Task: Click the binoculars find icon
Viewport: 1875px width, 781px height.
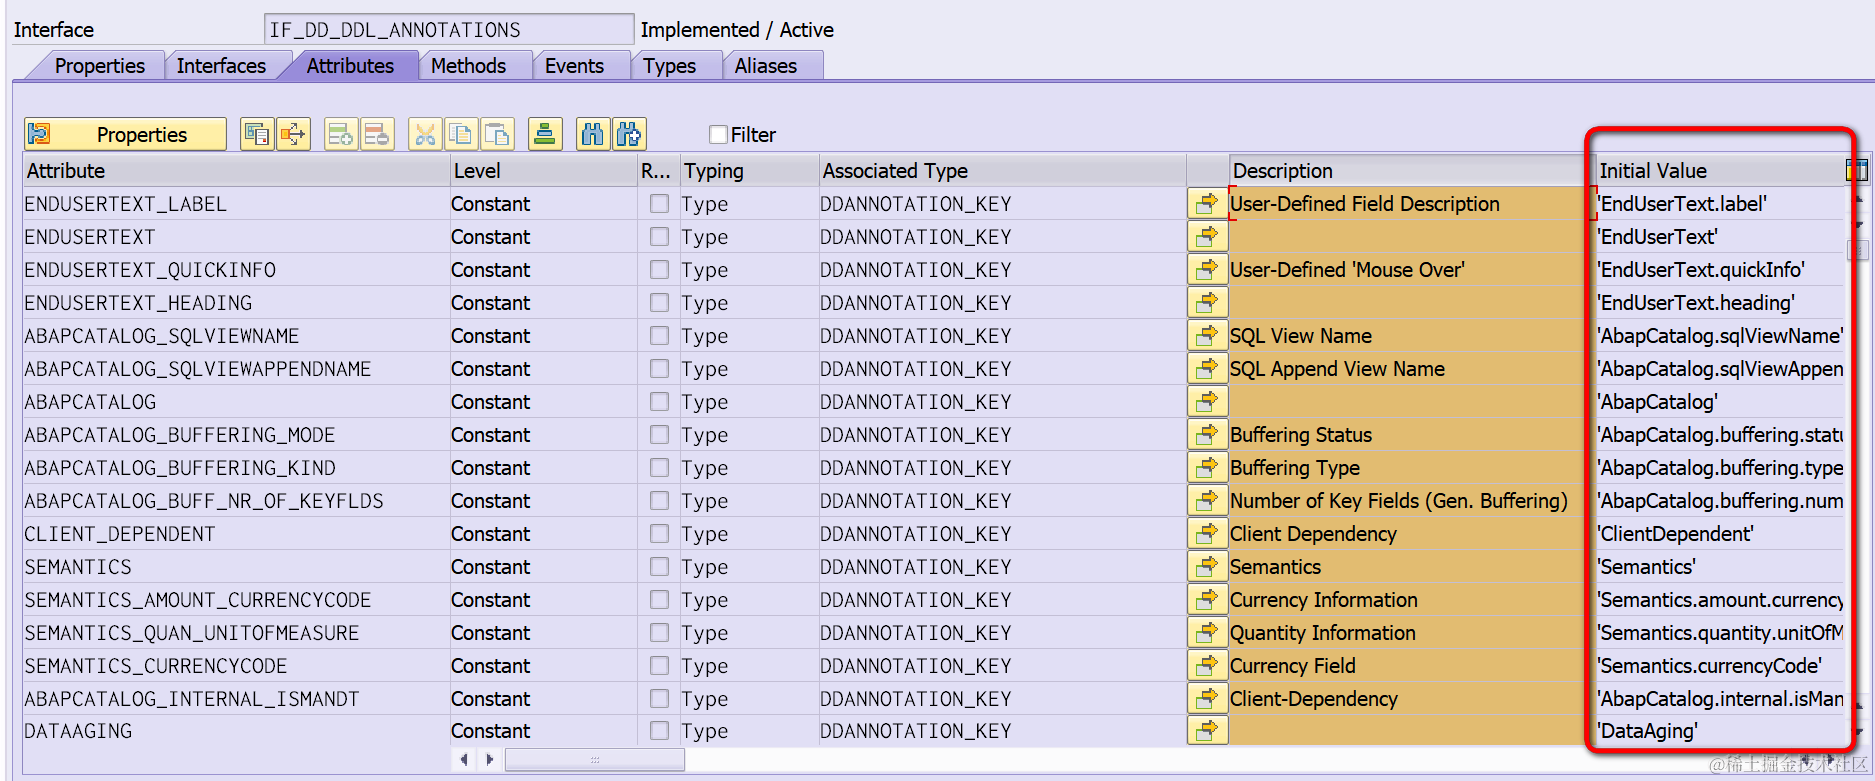Action: (593, 134)
